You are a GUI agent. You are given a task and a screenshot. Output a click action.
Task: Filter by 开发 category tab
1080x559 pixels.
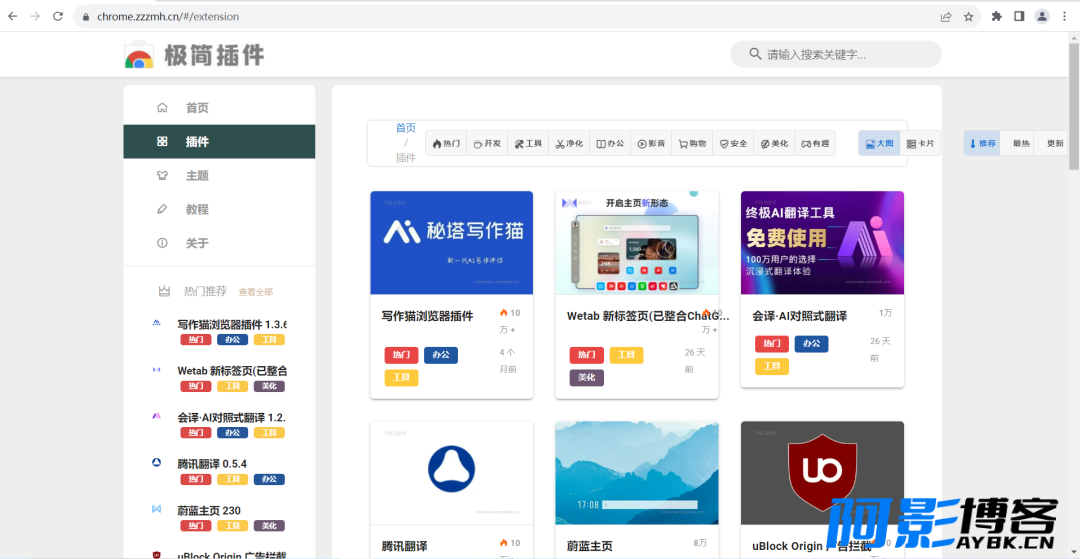(487, 144)
